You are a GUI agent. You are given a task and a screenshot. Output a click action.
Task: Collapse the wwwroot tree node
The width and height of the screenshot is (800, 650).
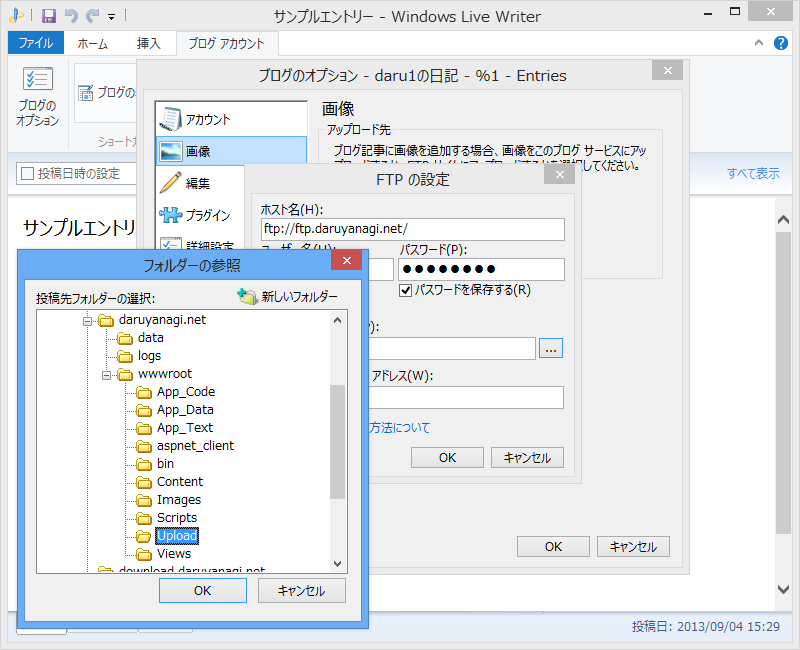coord(107,375)
